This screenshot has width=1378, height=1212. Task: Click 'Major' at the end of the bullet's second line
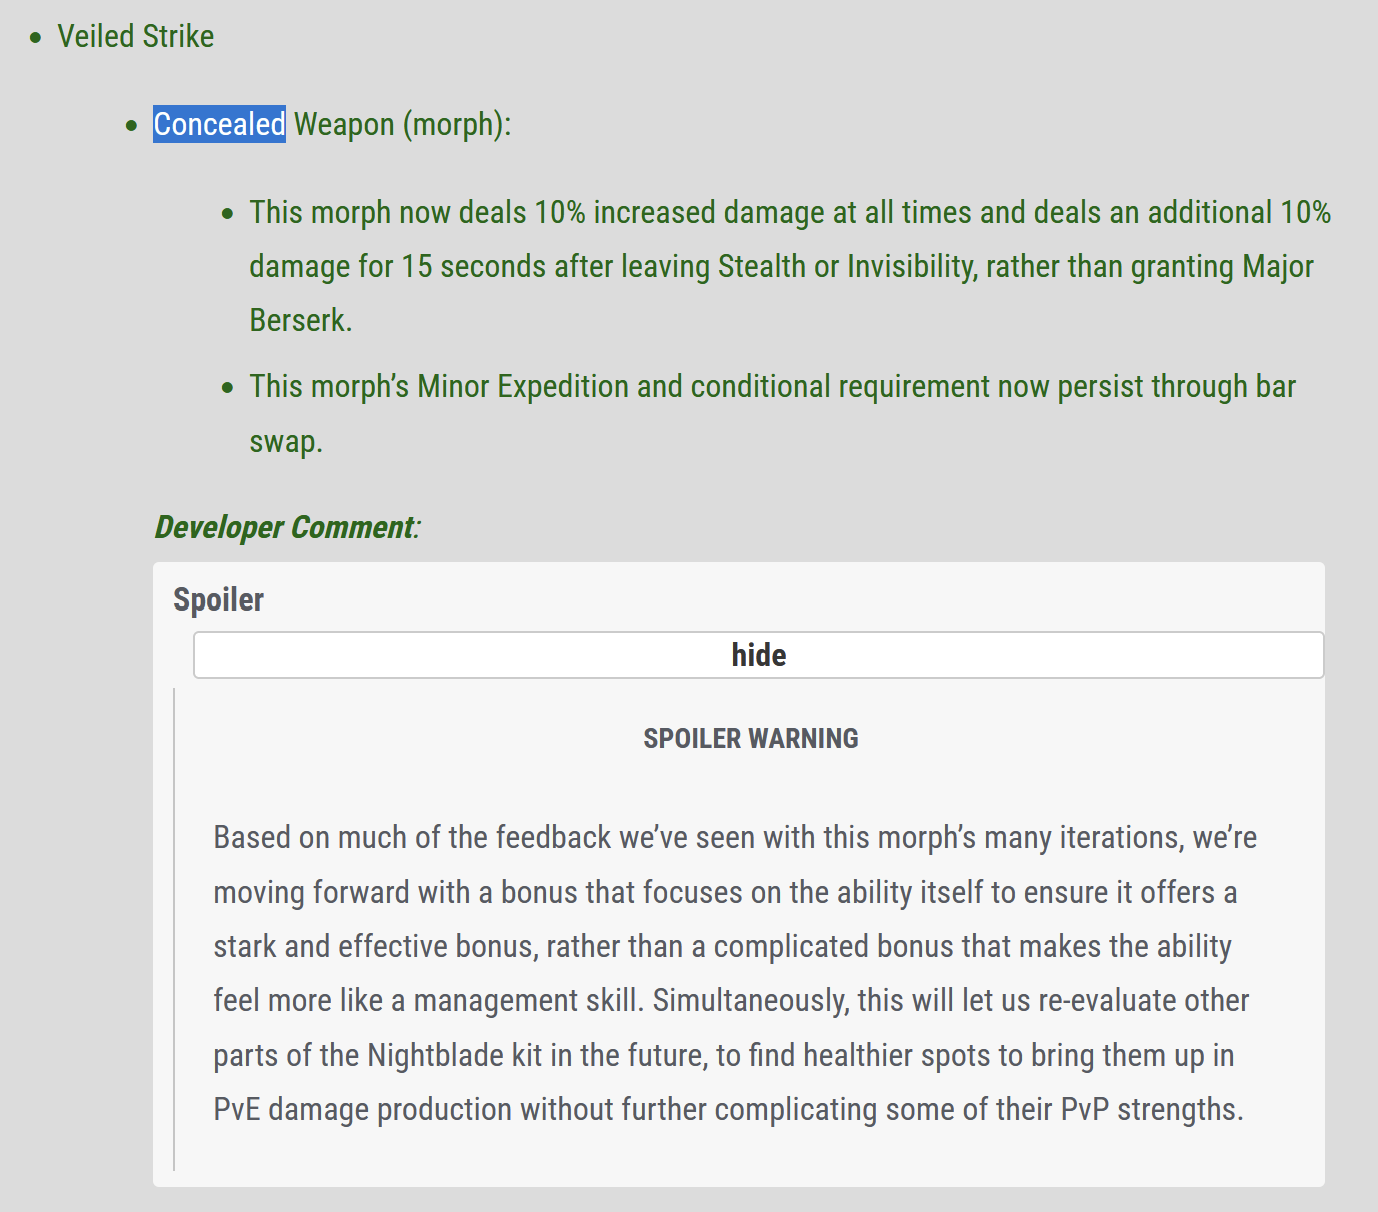point(1278,266)
